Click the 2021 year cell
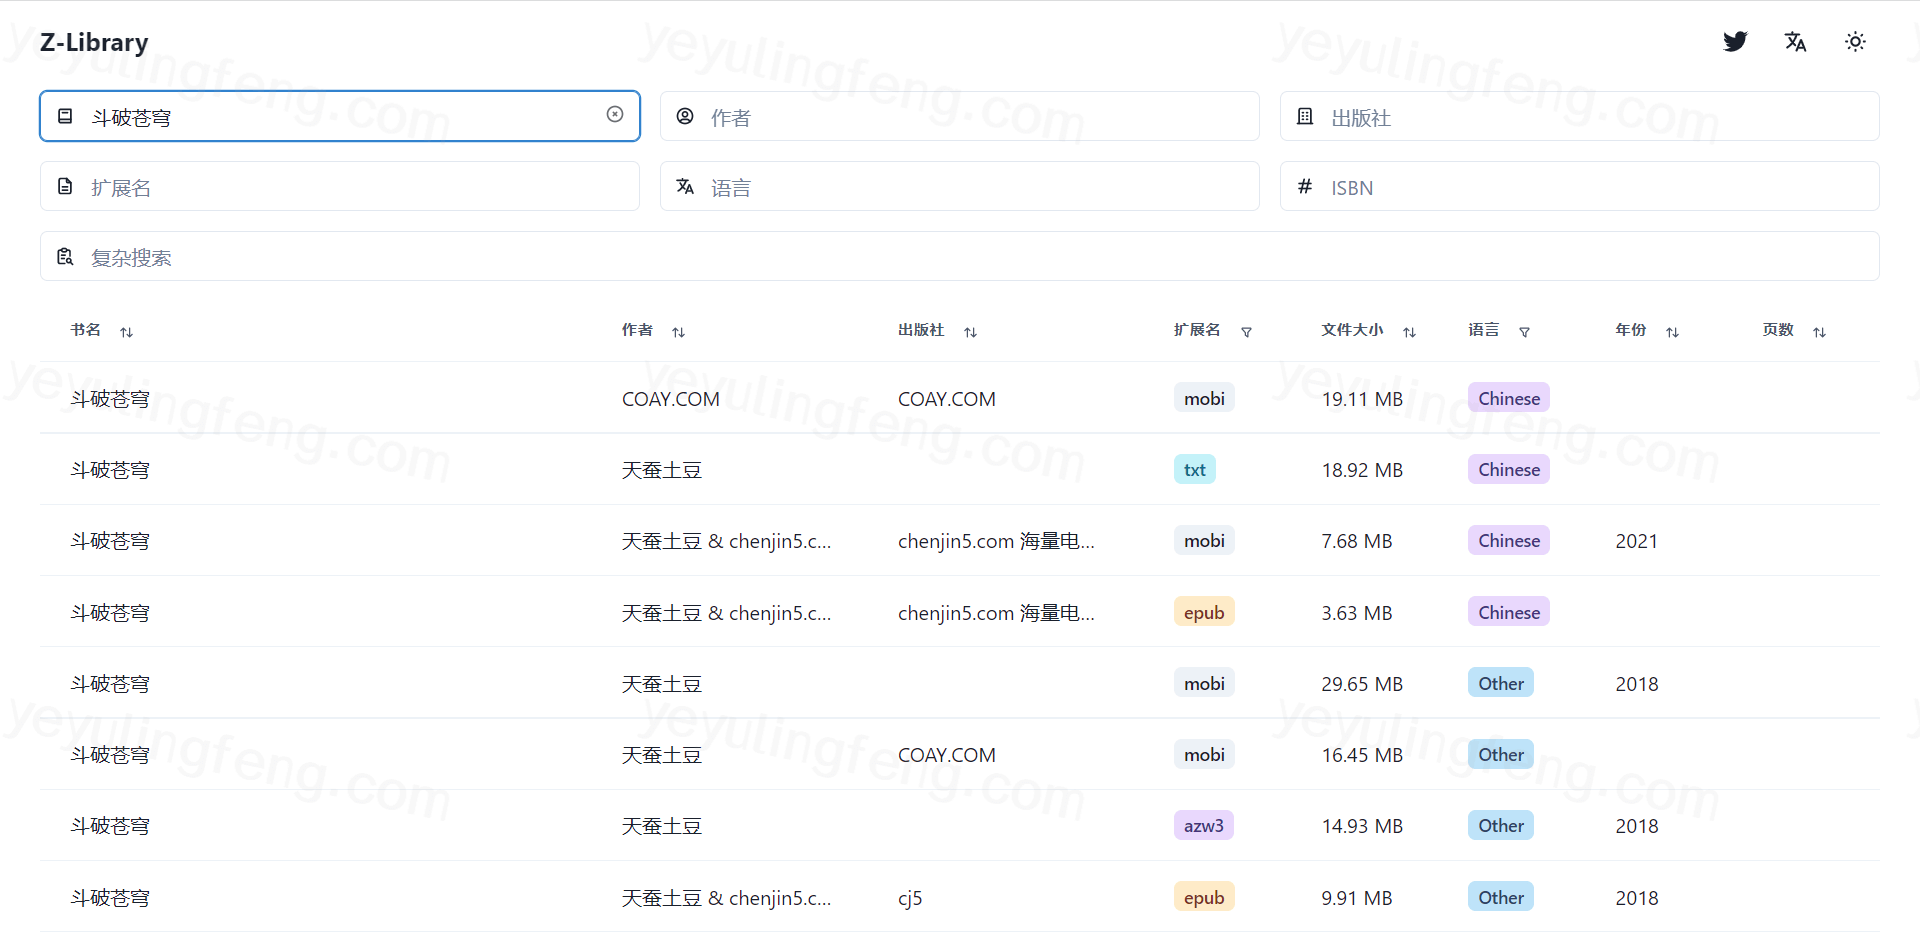This screenshot has width=1920, height=942. (x=1637, y=541)
